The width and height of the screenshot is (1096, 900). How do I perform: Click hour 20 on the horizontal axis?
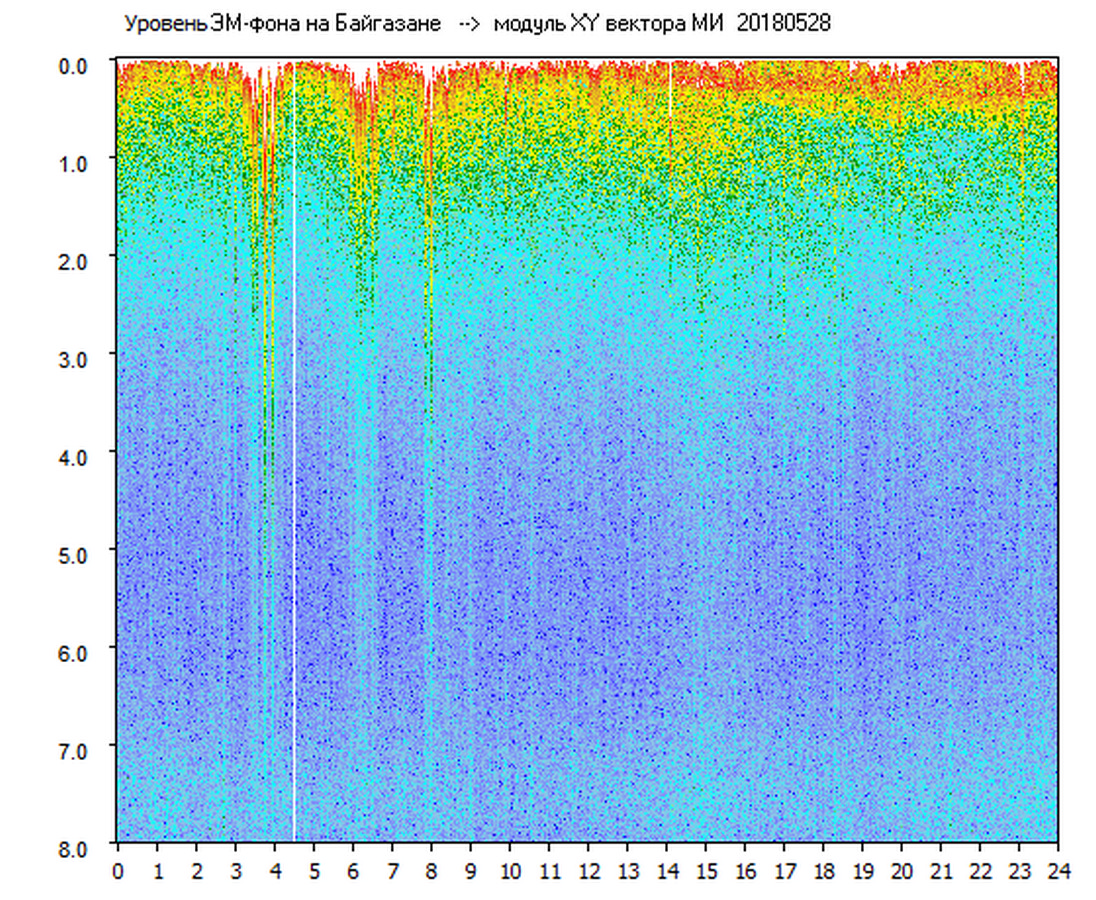coord(901,872)
